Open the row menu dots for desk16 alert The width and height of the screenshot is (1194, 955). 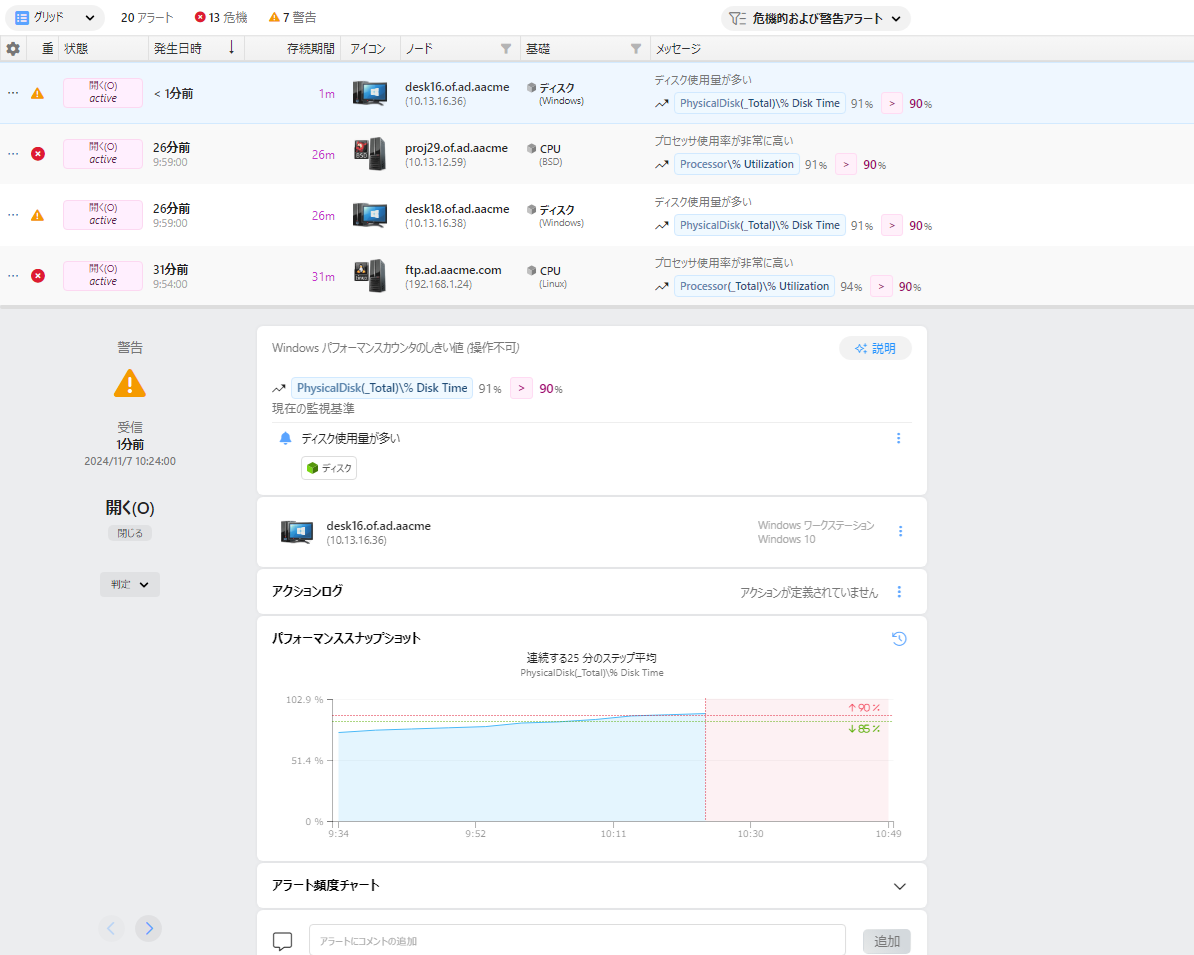[13, 93]
